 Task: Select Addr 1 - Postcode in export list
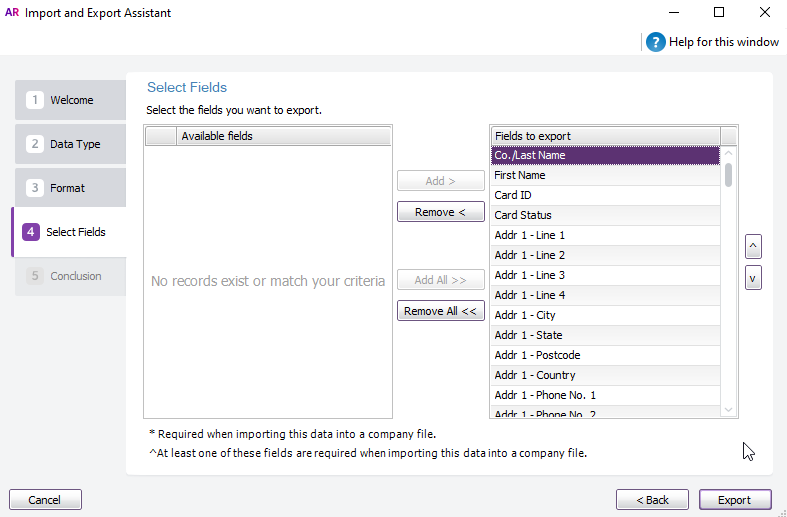pyautogui.click(x=605, y=355)
